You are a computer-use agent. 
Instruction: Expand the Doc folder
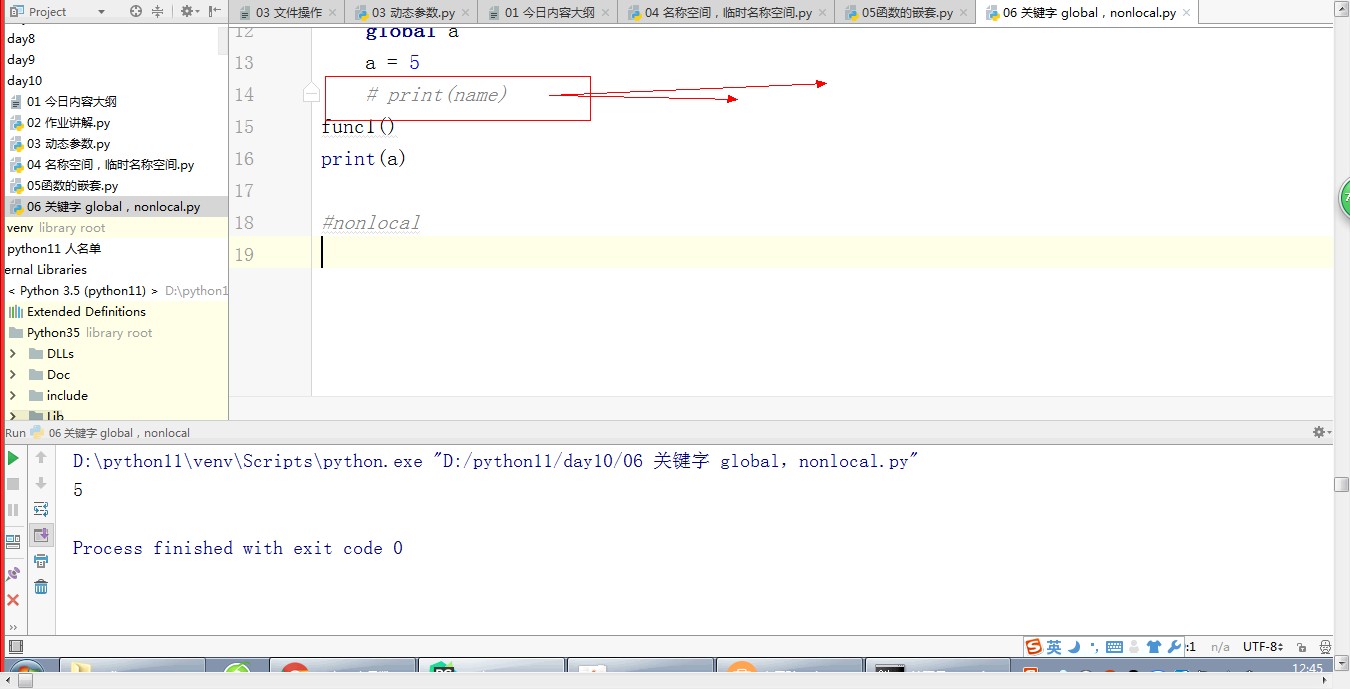point(13,374)
